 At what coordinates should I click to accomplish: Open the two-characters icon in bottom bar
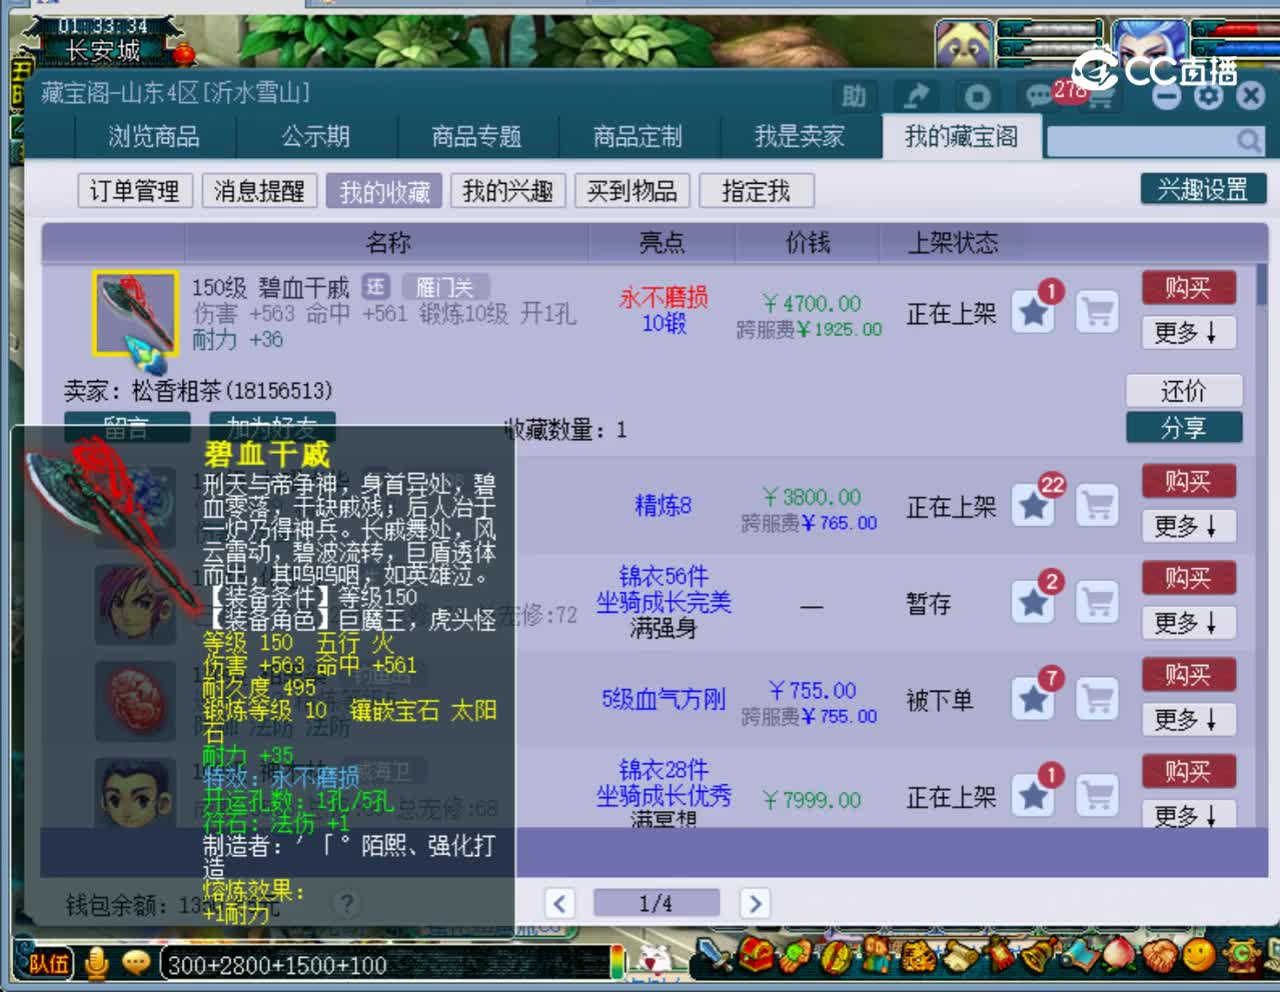(x=877, y=955)
